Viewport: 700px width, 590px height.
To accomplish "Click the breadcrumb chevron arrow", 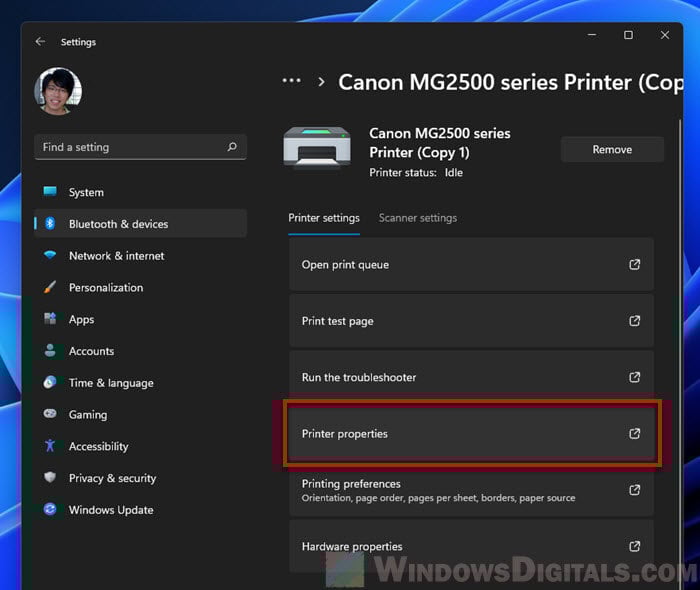I will [321, 82].
